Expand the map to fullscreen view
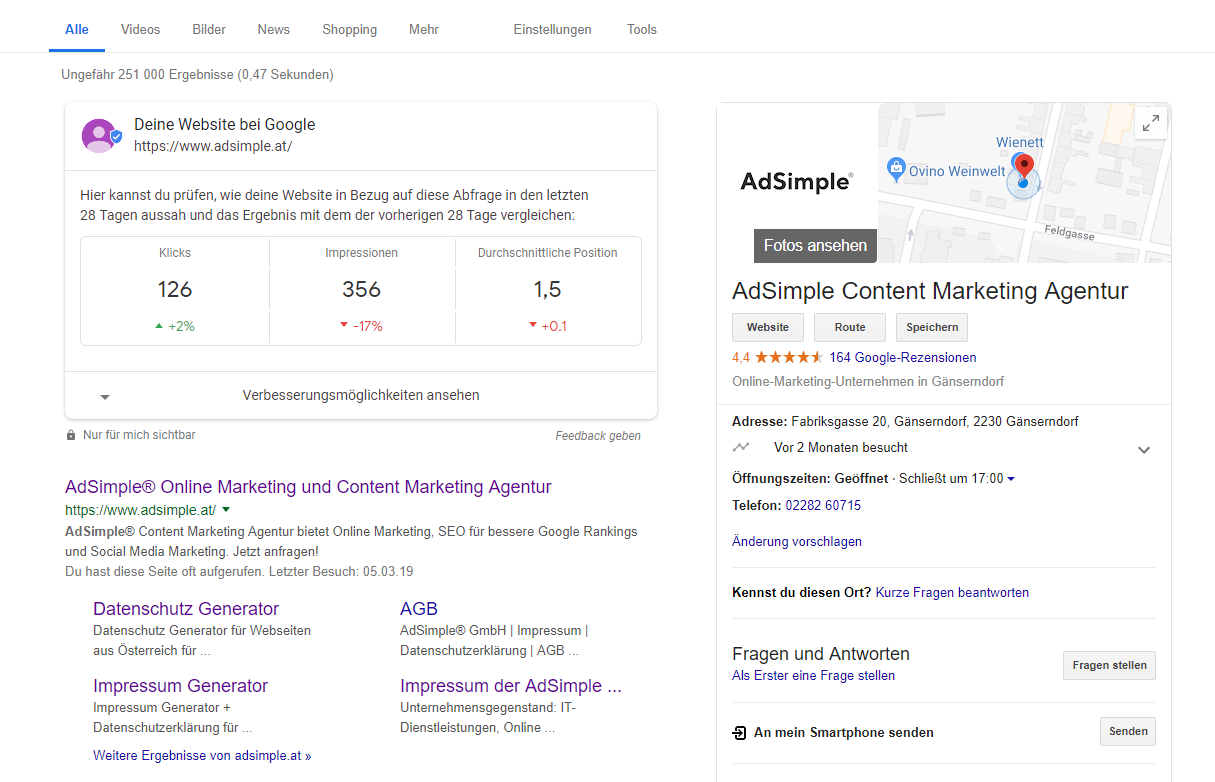 tap(1150, 122)
